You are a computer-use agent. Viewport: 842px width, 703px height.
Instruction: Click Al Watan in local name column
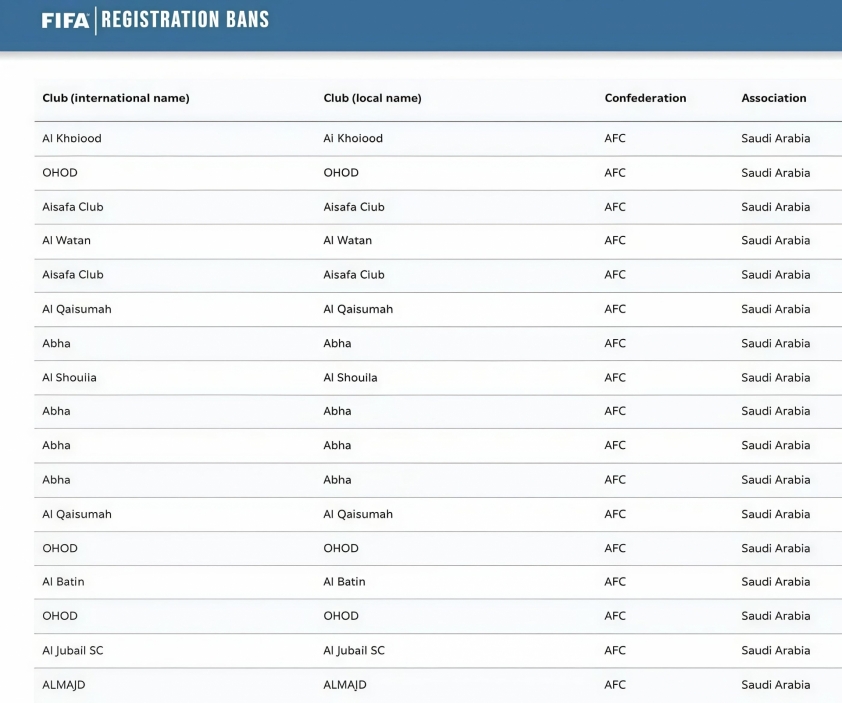[x=347, y=240]
